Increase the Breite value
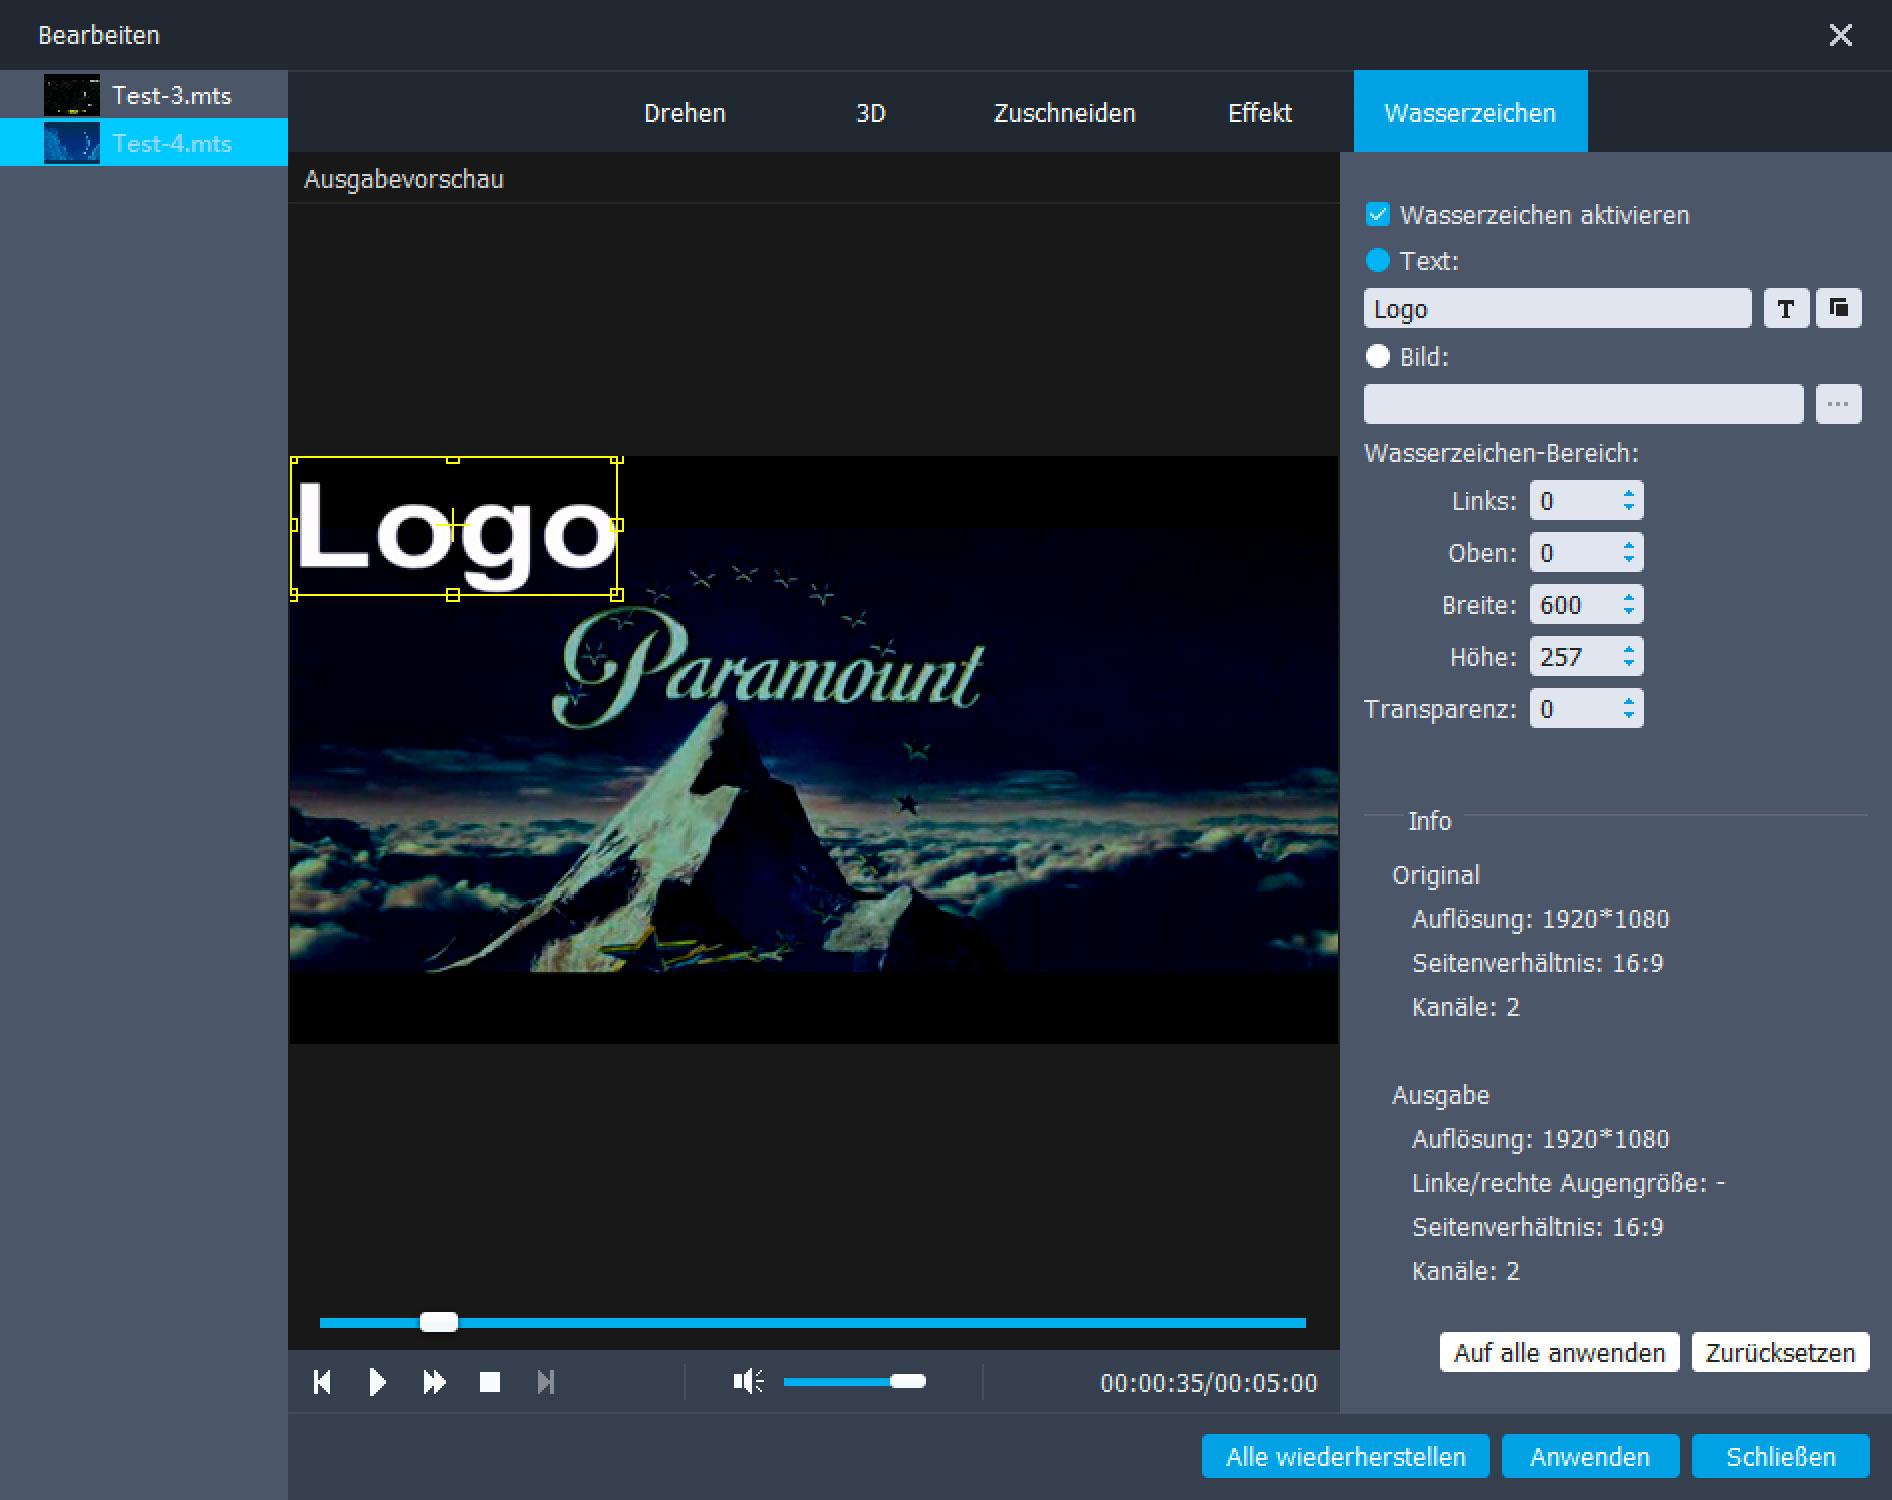This screenshot has width=1892, height=1500. [x=1629, y=597]
